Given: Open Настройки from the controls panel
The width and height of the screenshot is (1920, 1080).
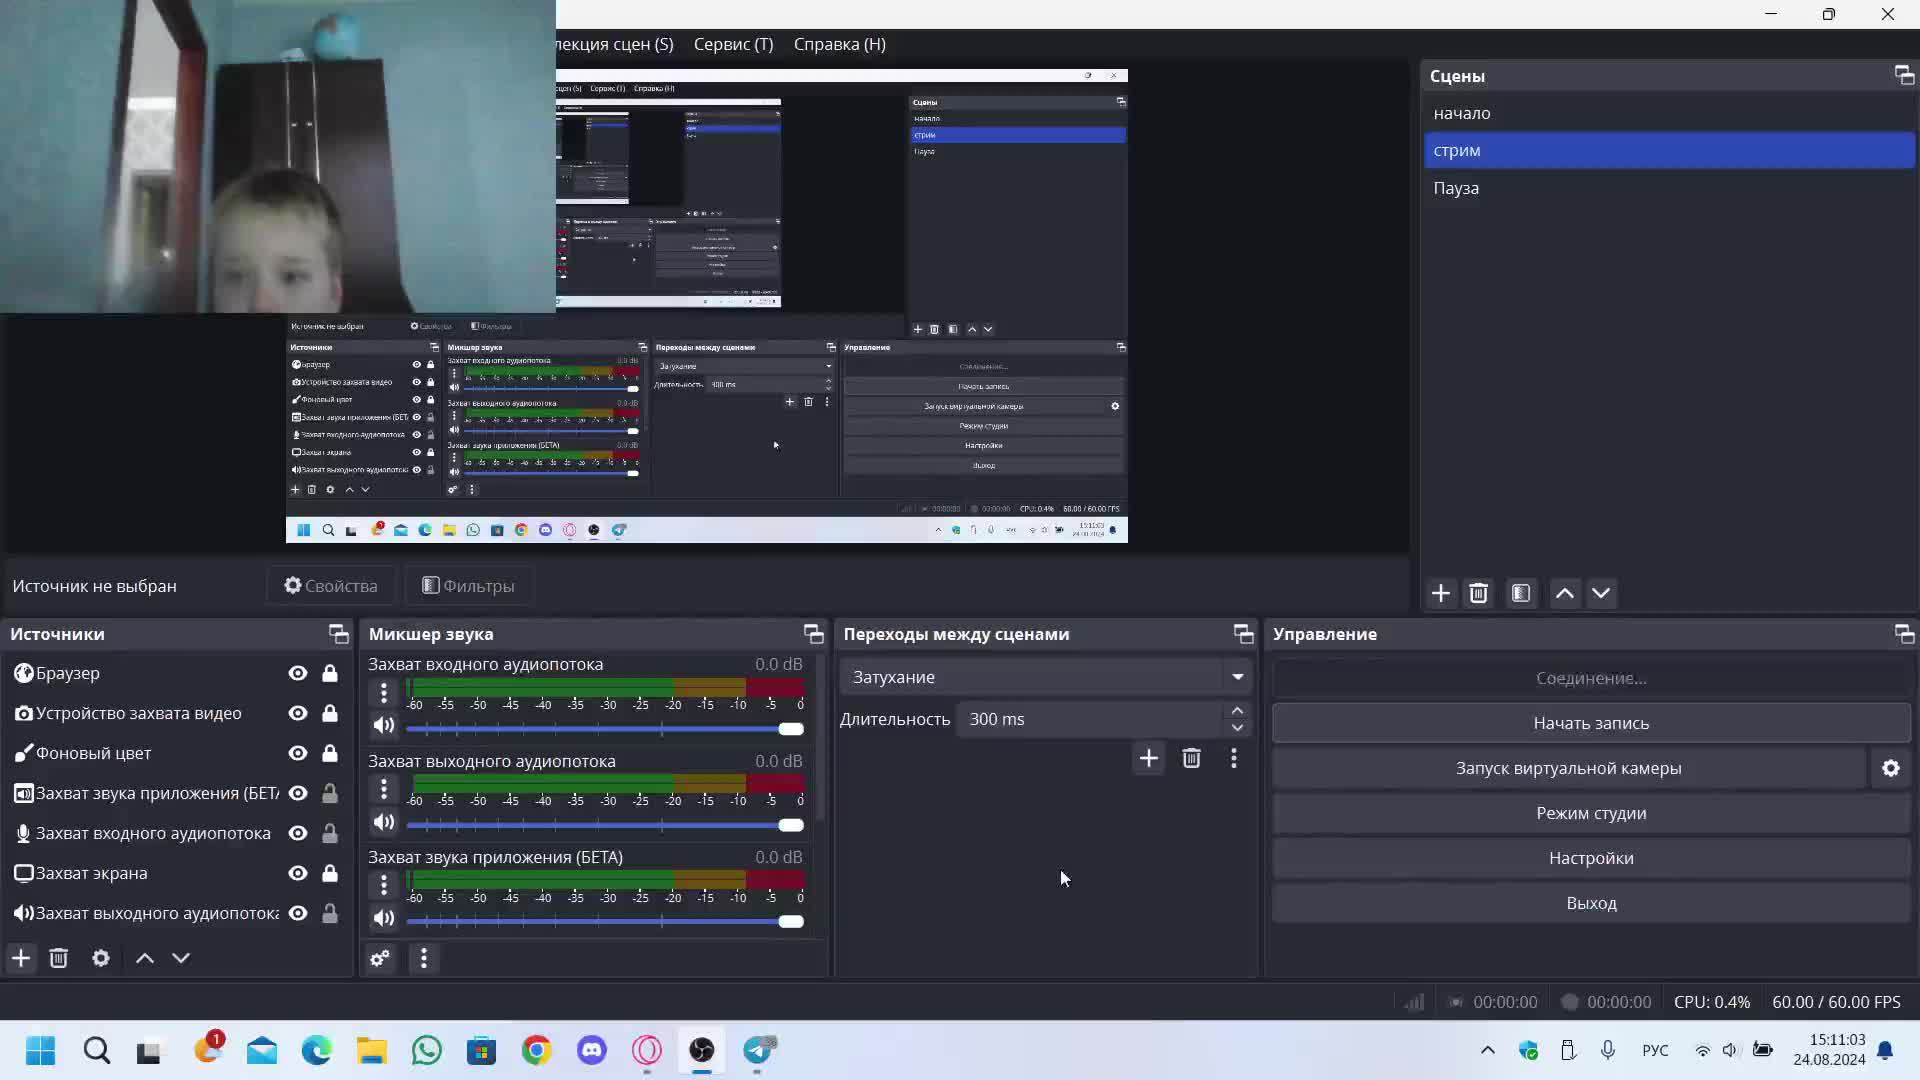Looking at the screenshot, I should coord(1590,858).
